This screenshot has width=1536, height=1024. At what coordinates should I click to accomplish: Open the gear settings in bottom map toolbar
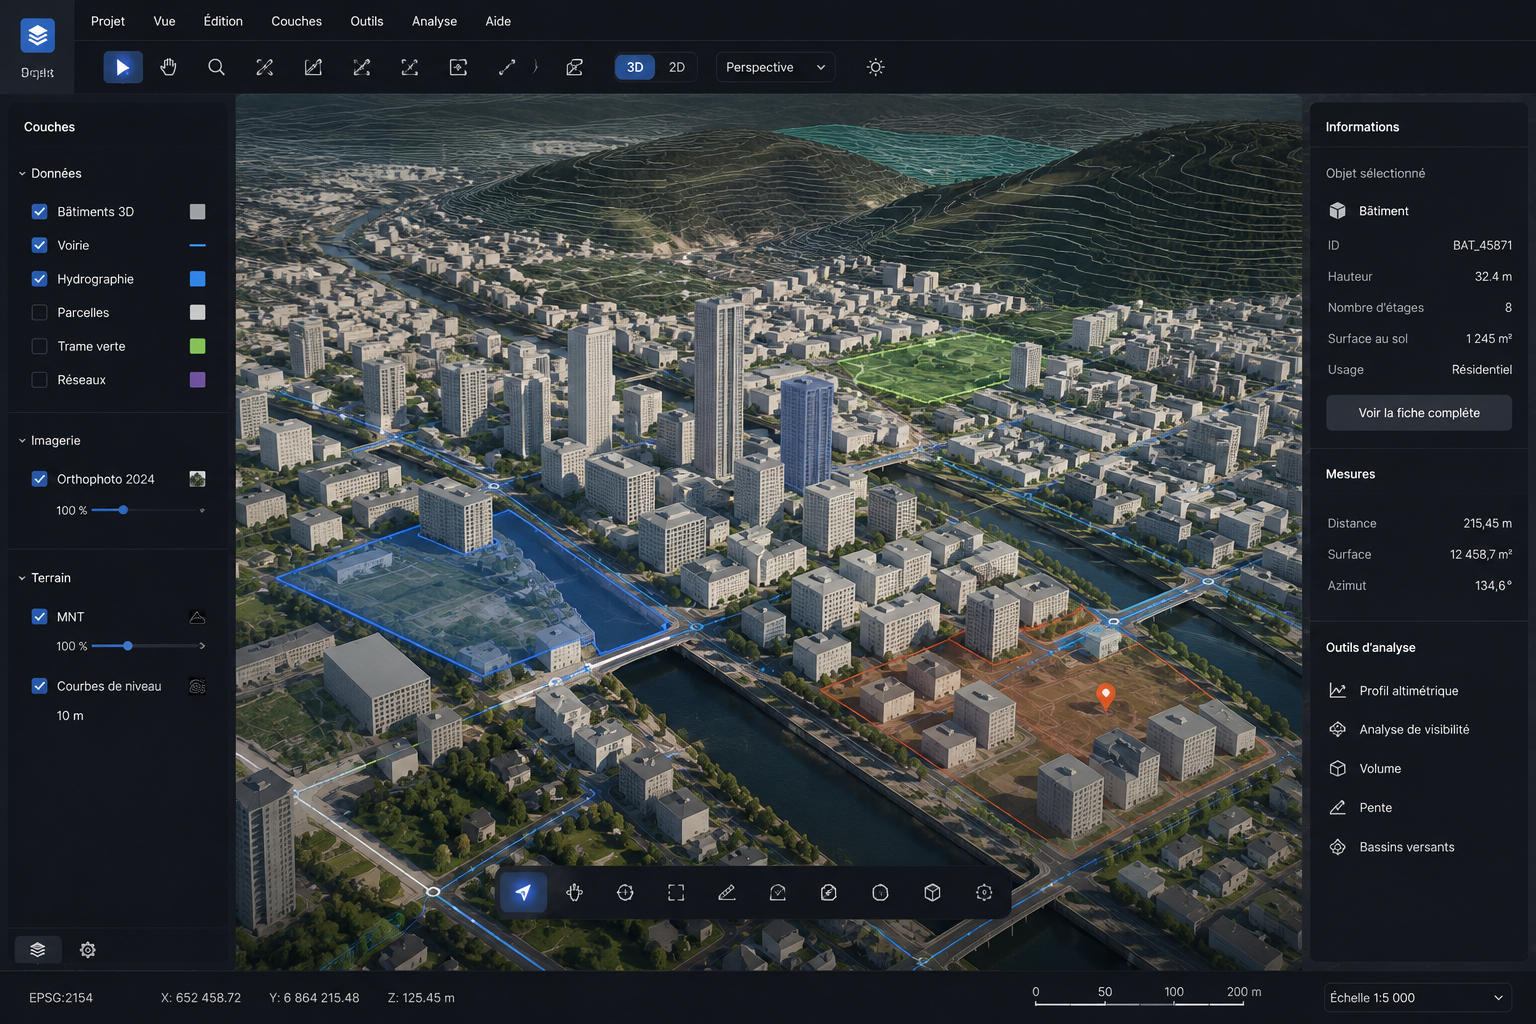(984, 892)
